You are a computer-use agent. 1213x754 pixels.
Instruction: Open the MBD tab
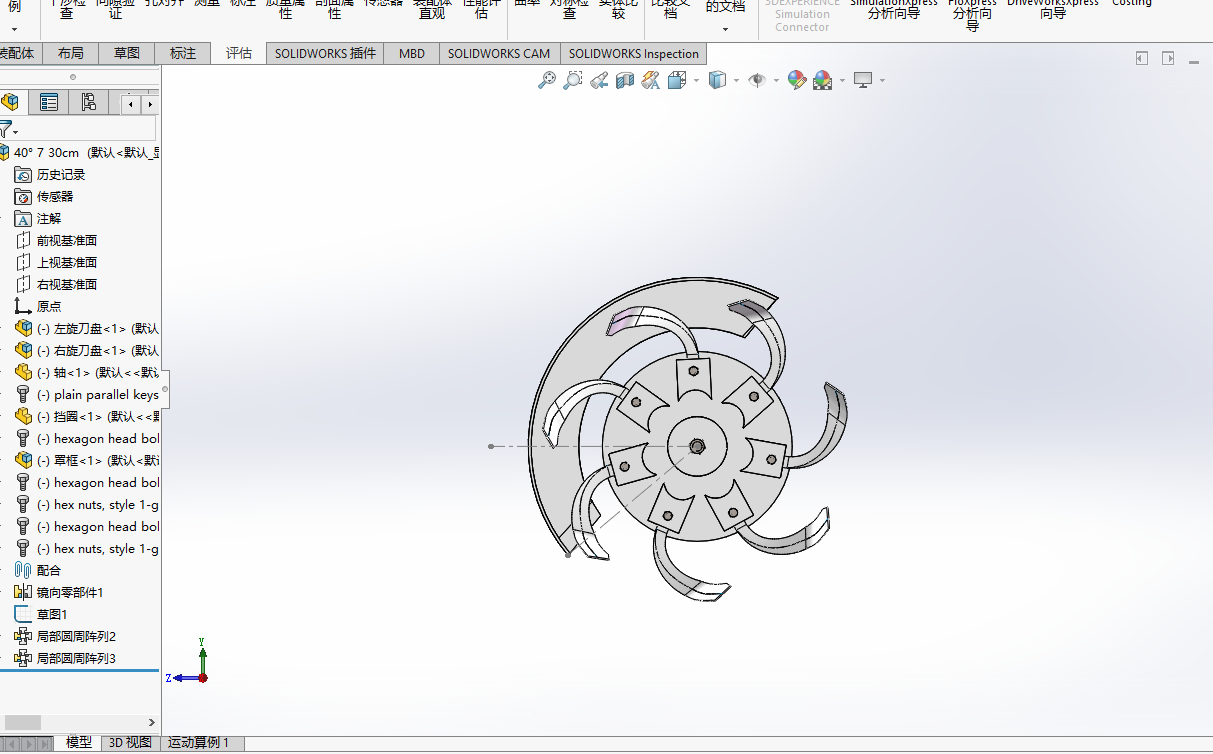[412, 54]
